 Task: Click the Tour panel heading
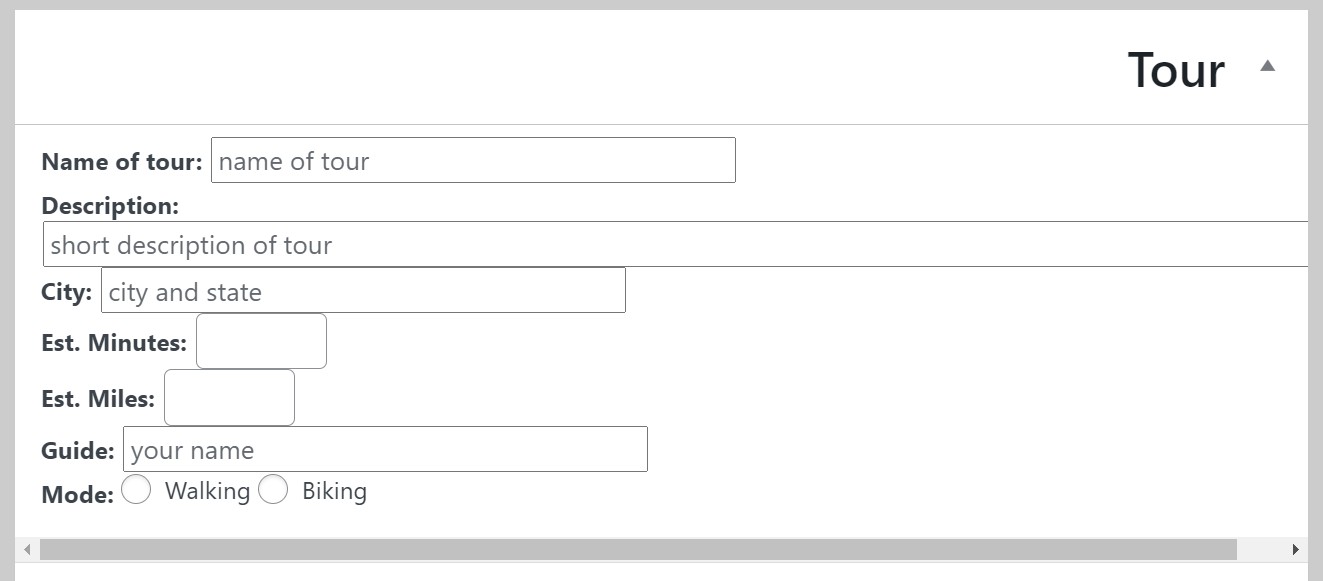[1176, 70]
